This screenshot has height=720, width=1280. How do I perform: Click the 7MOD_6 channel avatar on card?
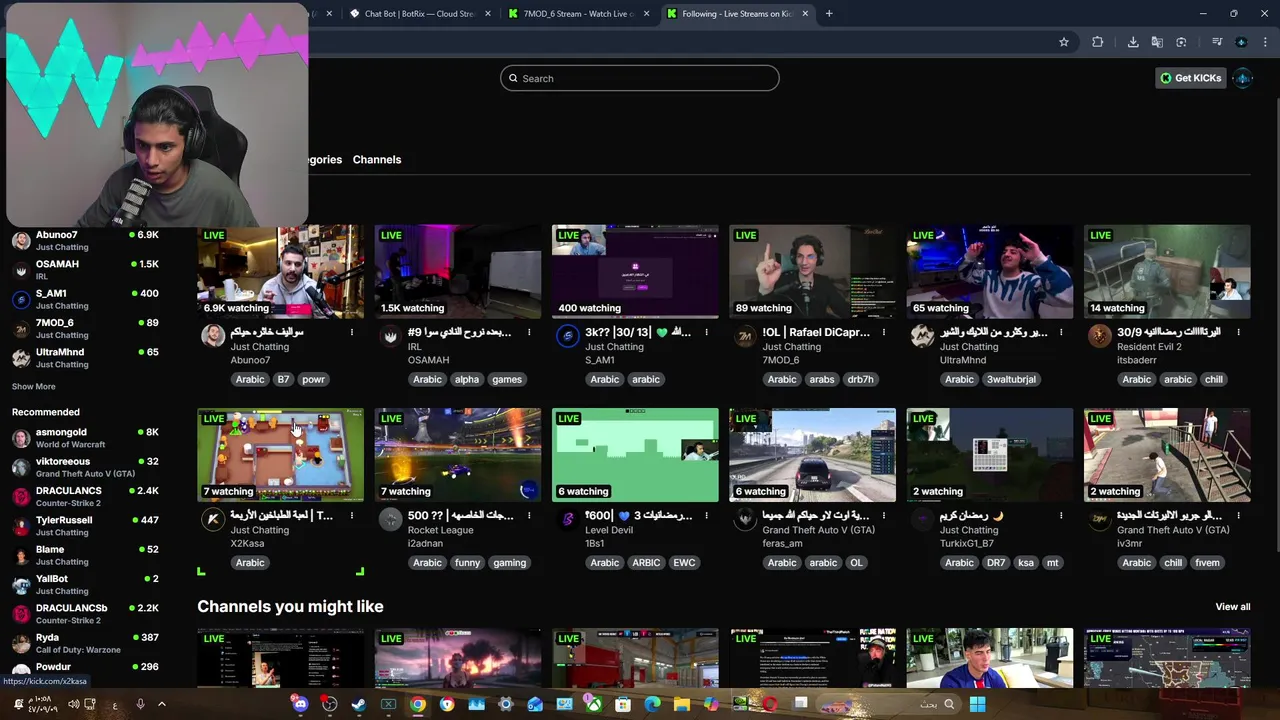pyautogui.click(x=744, y=336)
